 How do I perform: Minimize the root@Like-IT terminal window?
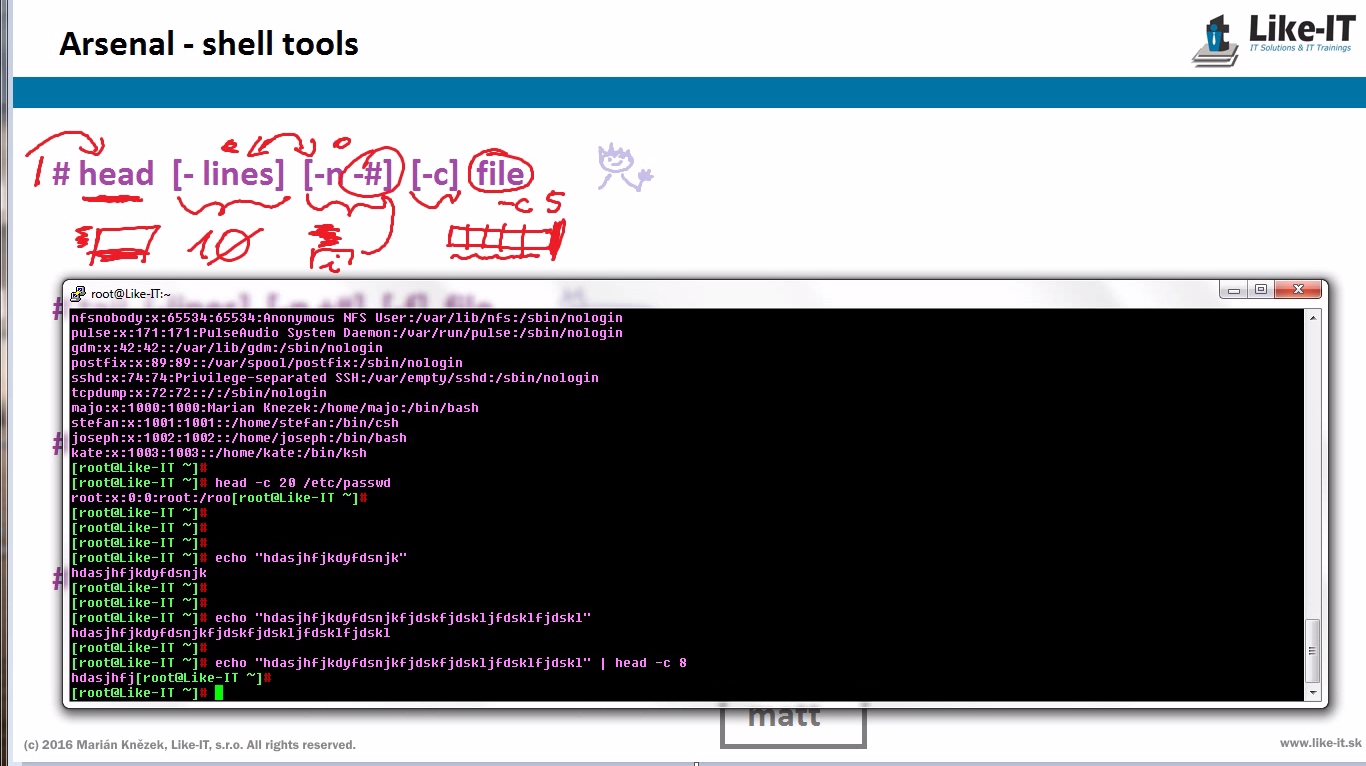(x=1235, y=290)
